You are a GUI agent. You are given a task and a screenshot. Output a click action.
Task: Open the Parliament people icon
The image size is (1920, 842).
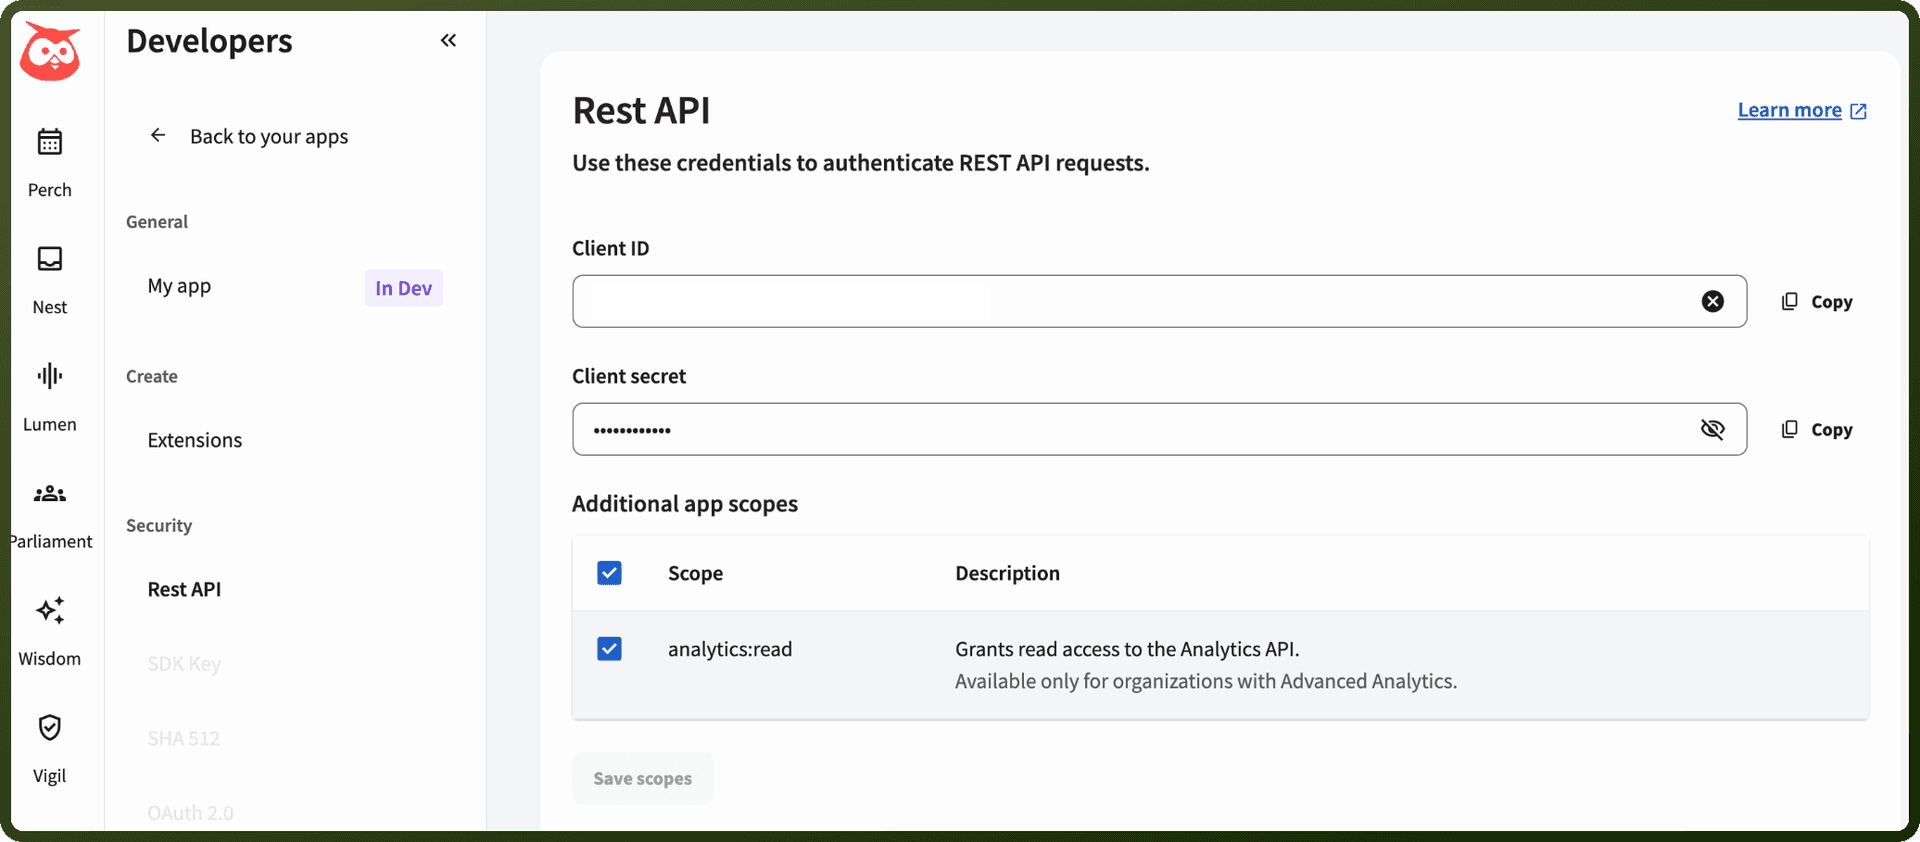(x=50, y=494)
